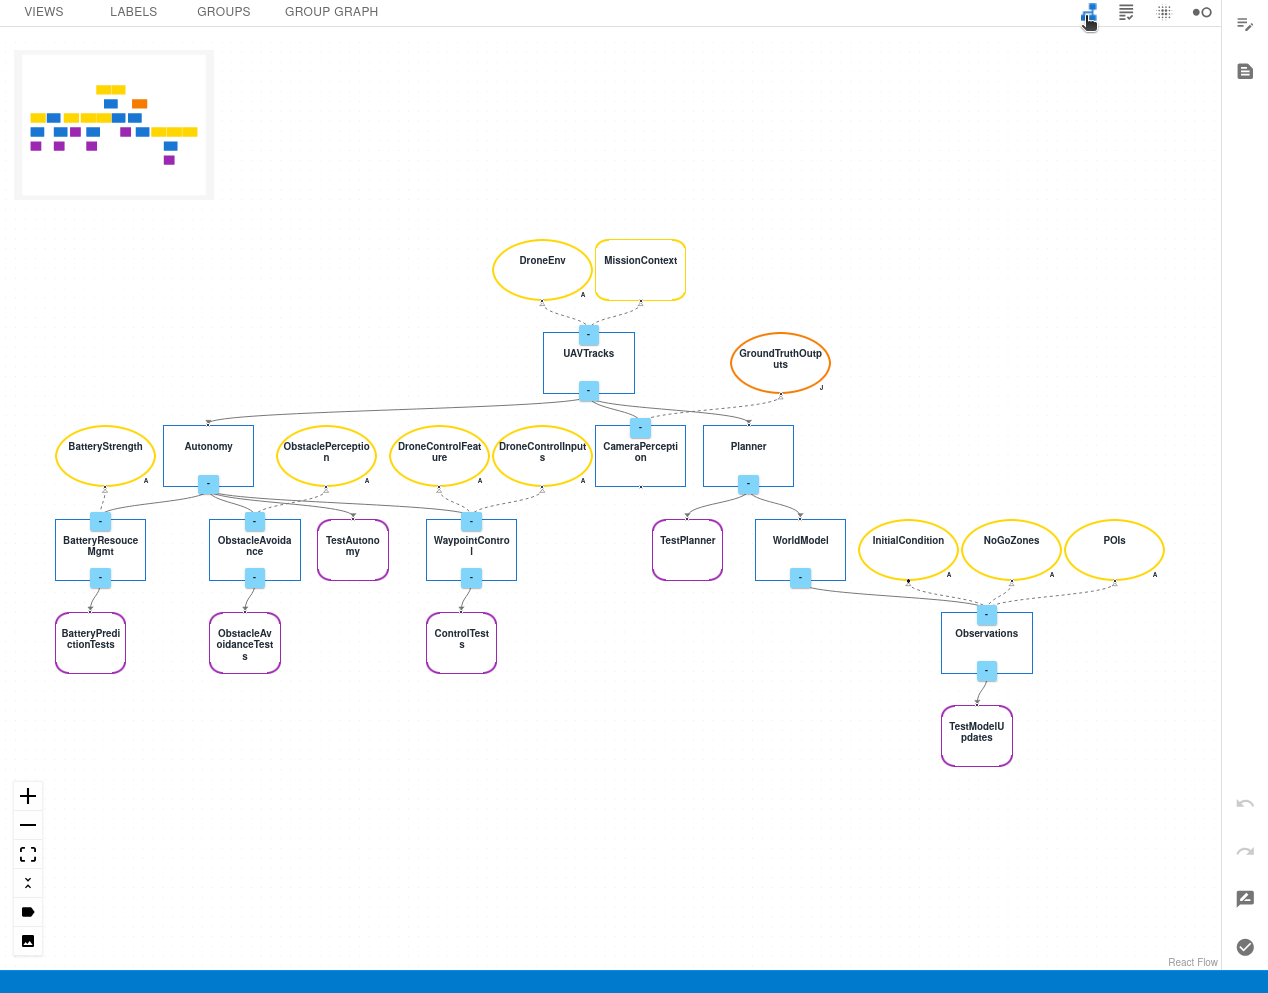Collapse the top handle of UAVTracks node
The image size is (1268, 993).
[589, 335]
